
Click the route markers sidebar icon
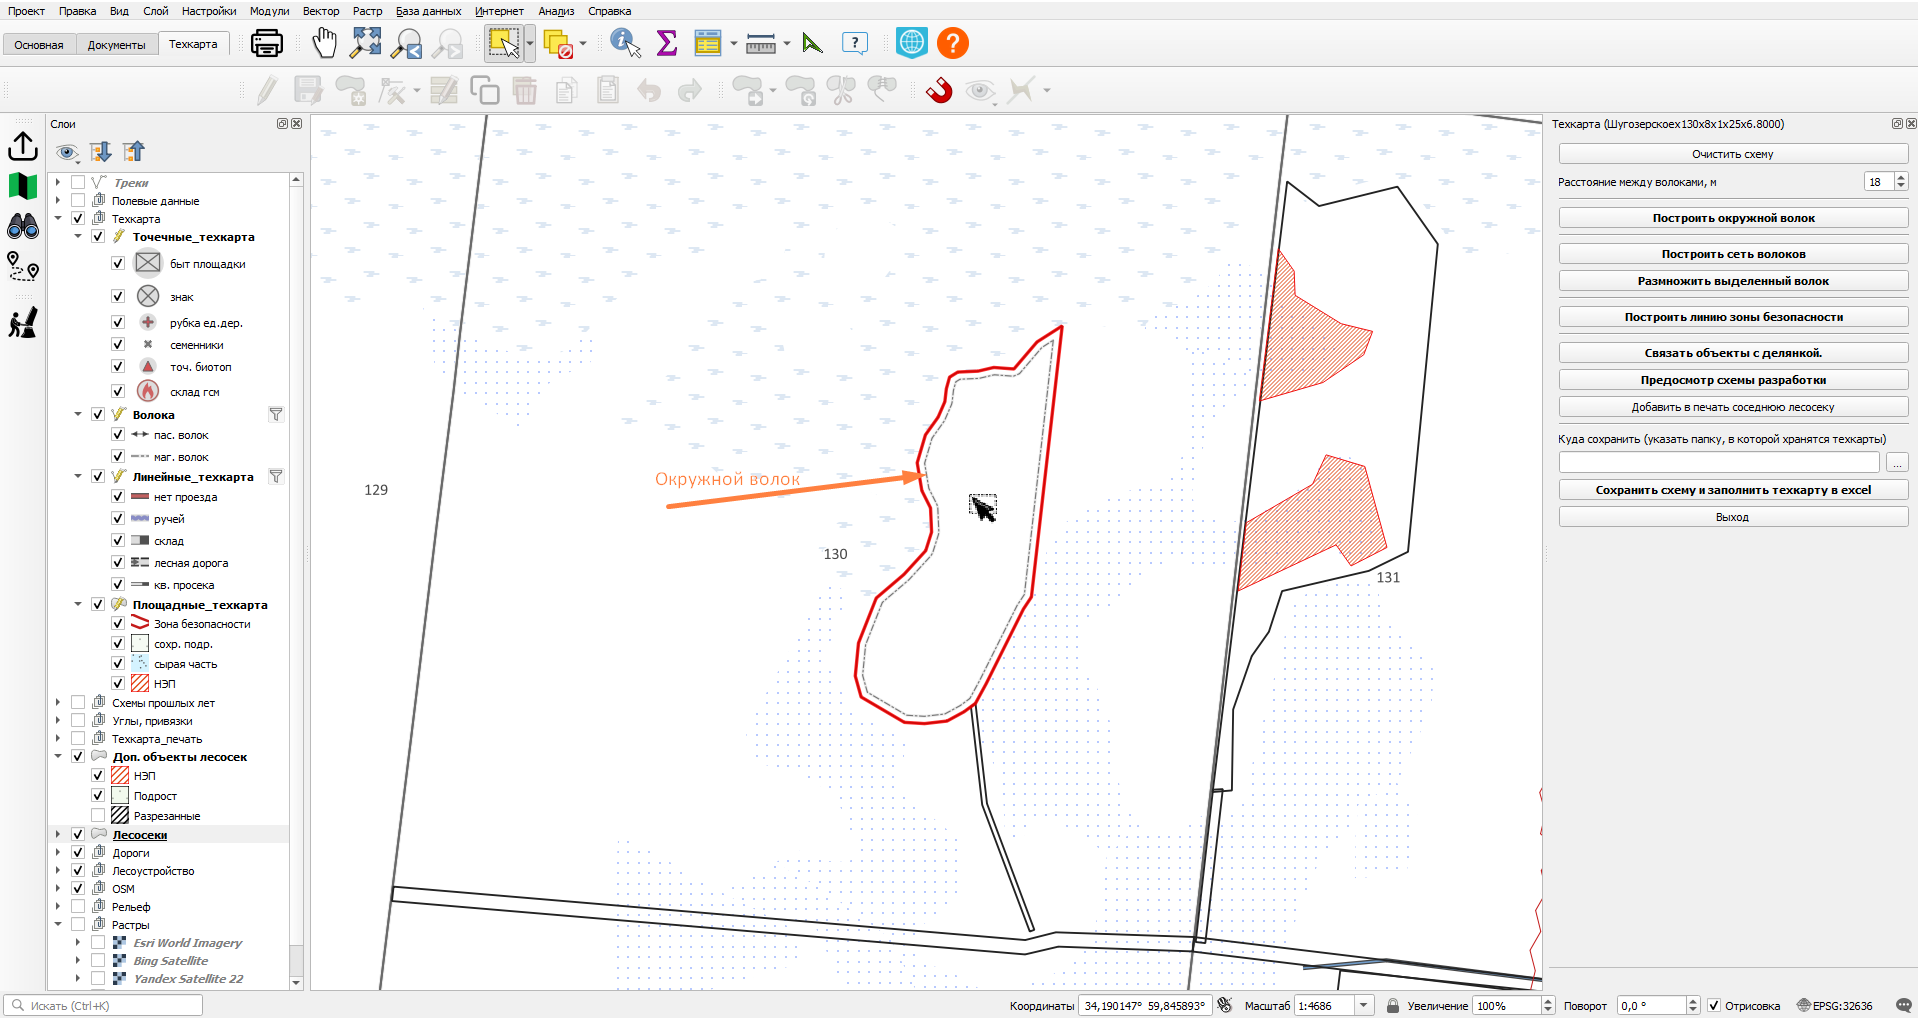(22, 266)
